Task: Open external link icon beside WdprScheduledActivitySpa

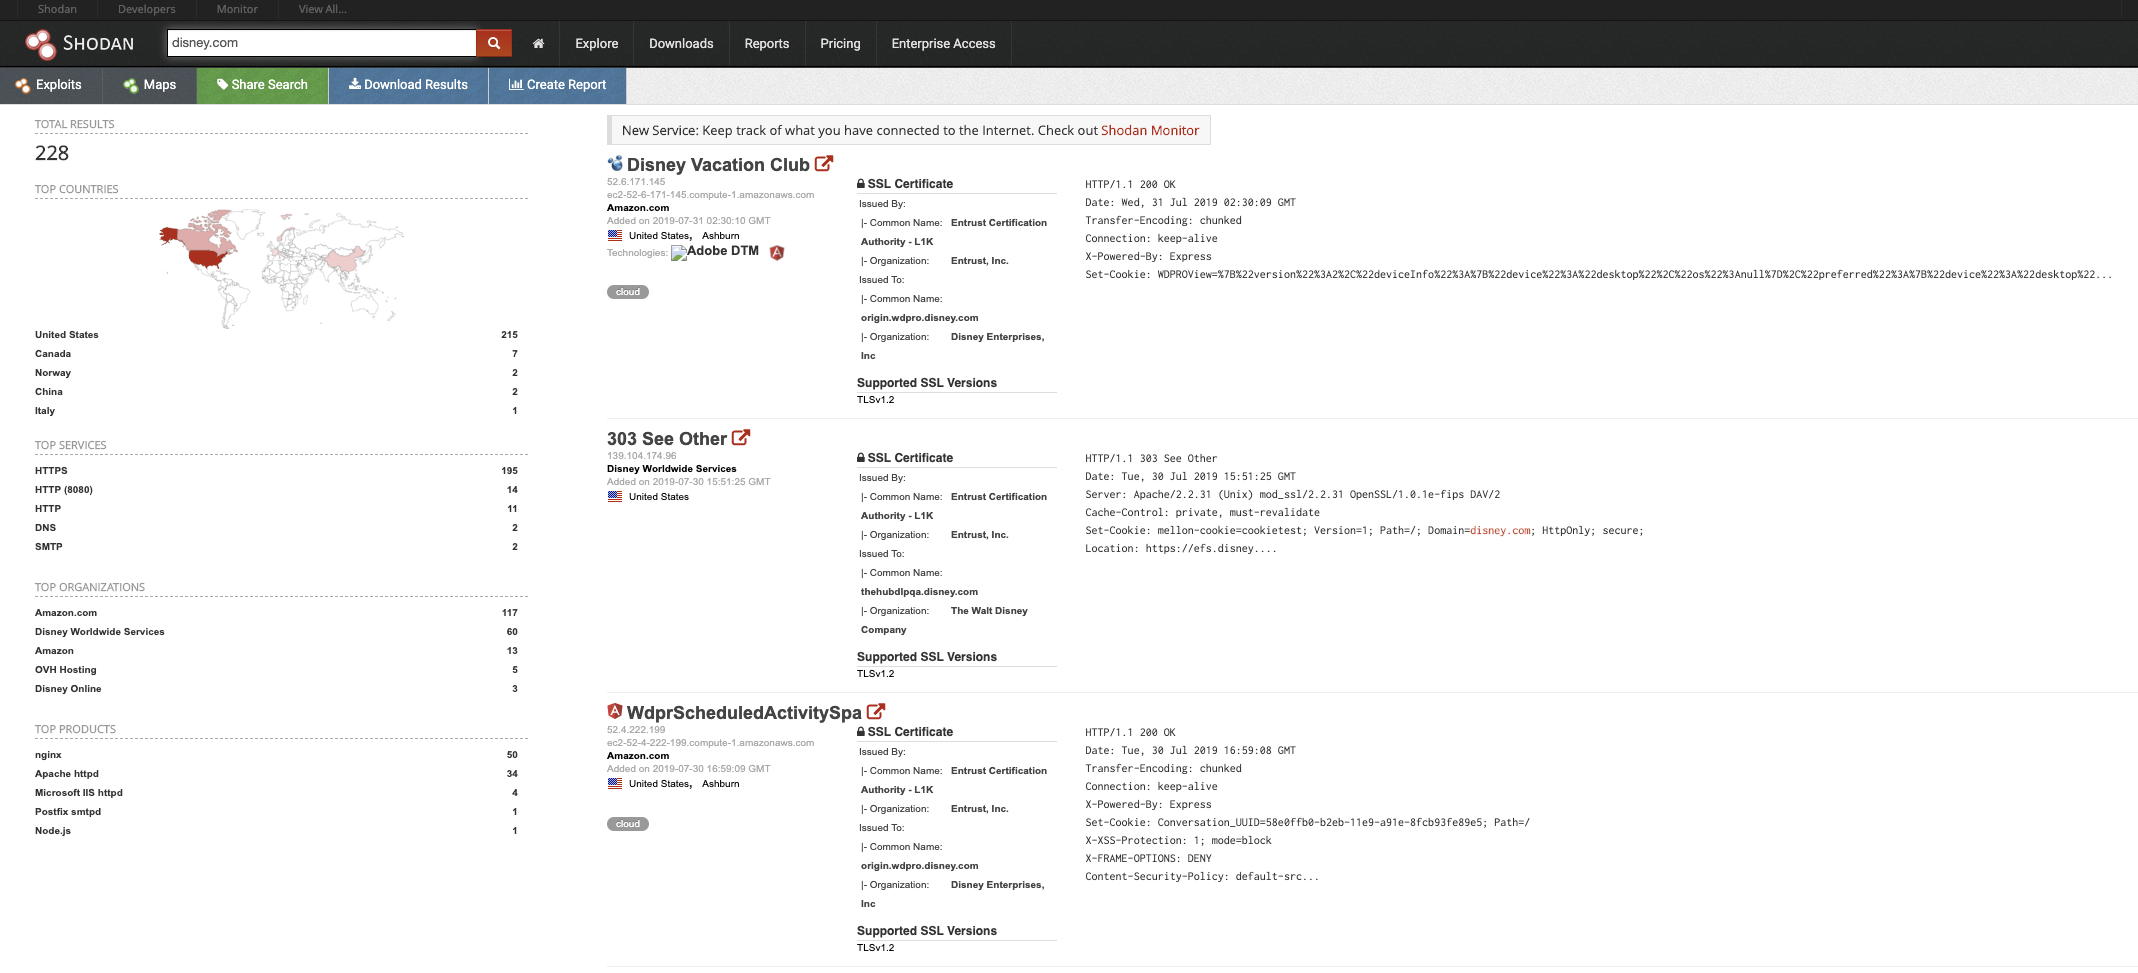Action: [876, 712]
